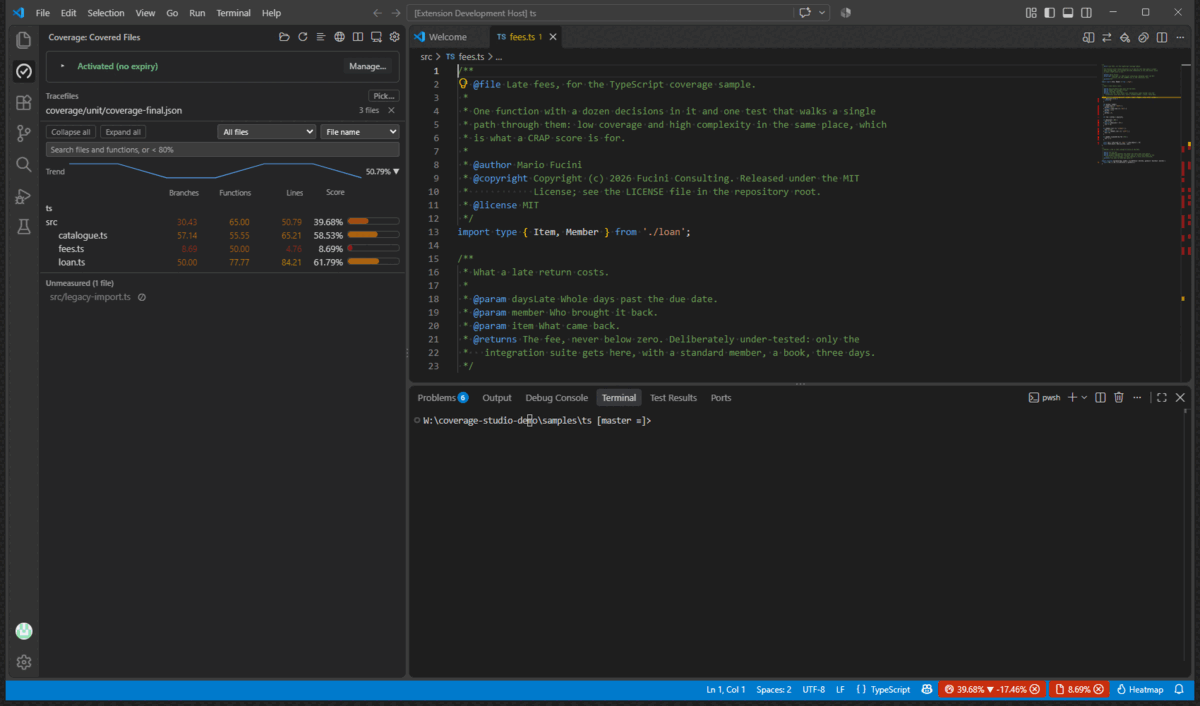Click the Manage... button
The image size is (1200, 706).
368,66
